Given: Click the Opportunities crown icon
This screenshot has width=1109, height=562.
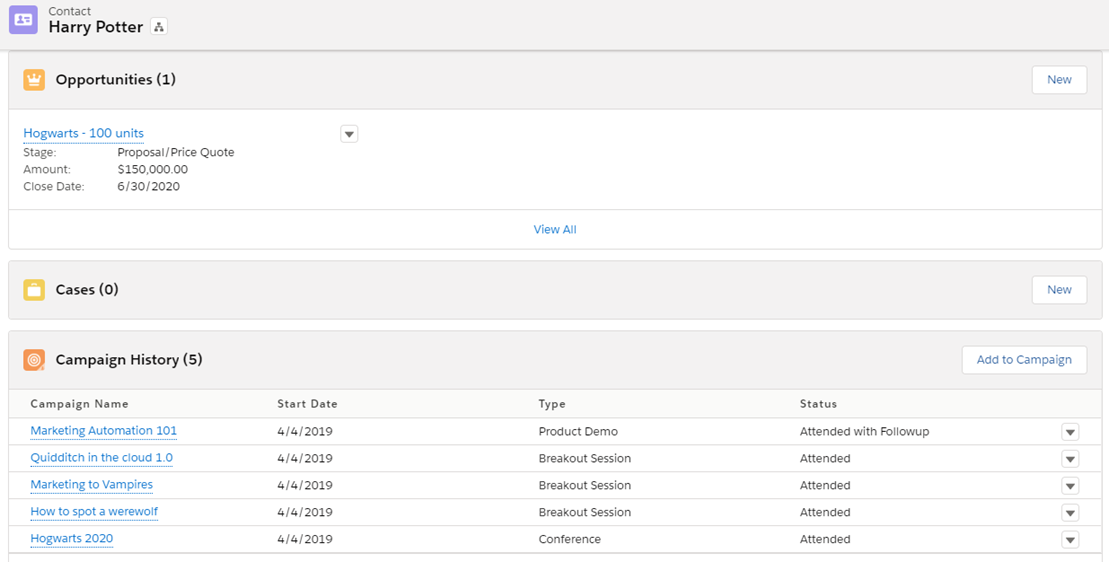Looking at the screenshot, I should pyautogui.click(x=34, y=80).
